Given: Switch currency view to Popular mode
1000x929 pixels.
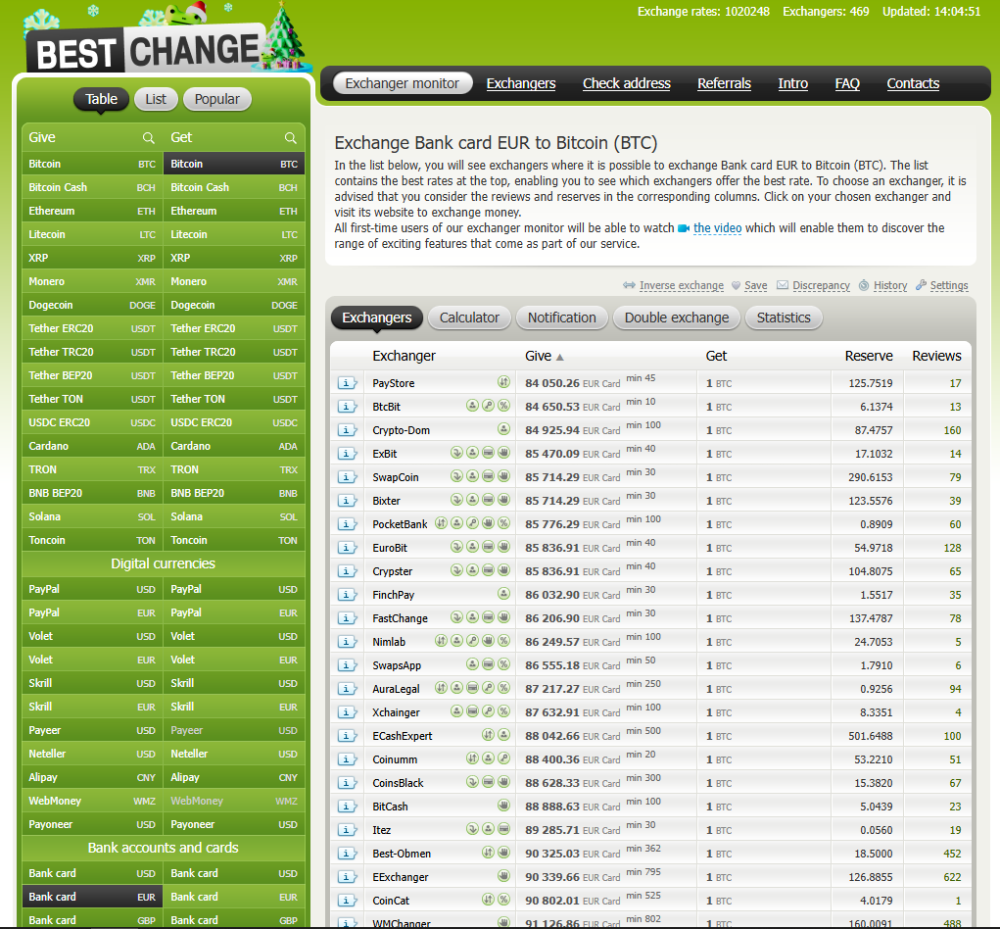Looking at the screenshot, I should coord(217,99).
